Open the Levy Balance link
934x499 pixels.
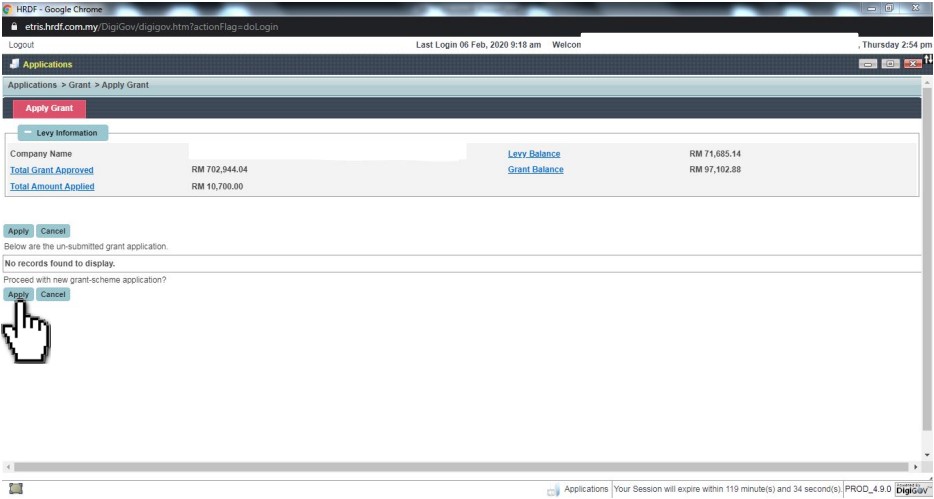coord(533,154)
